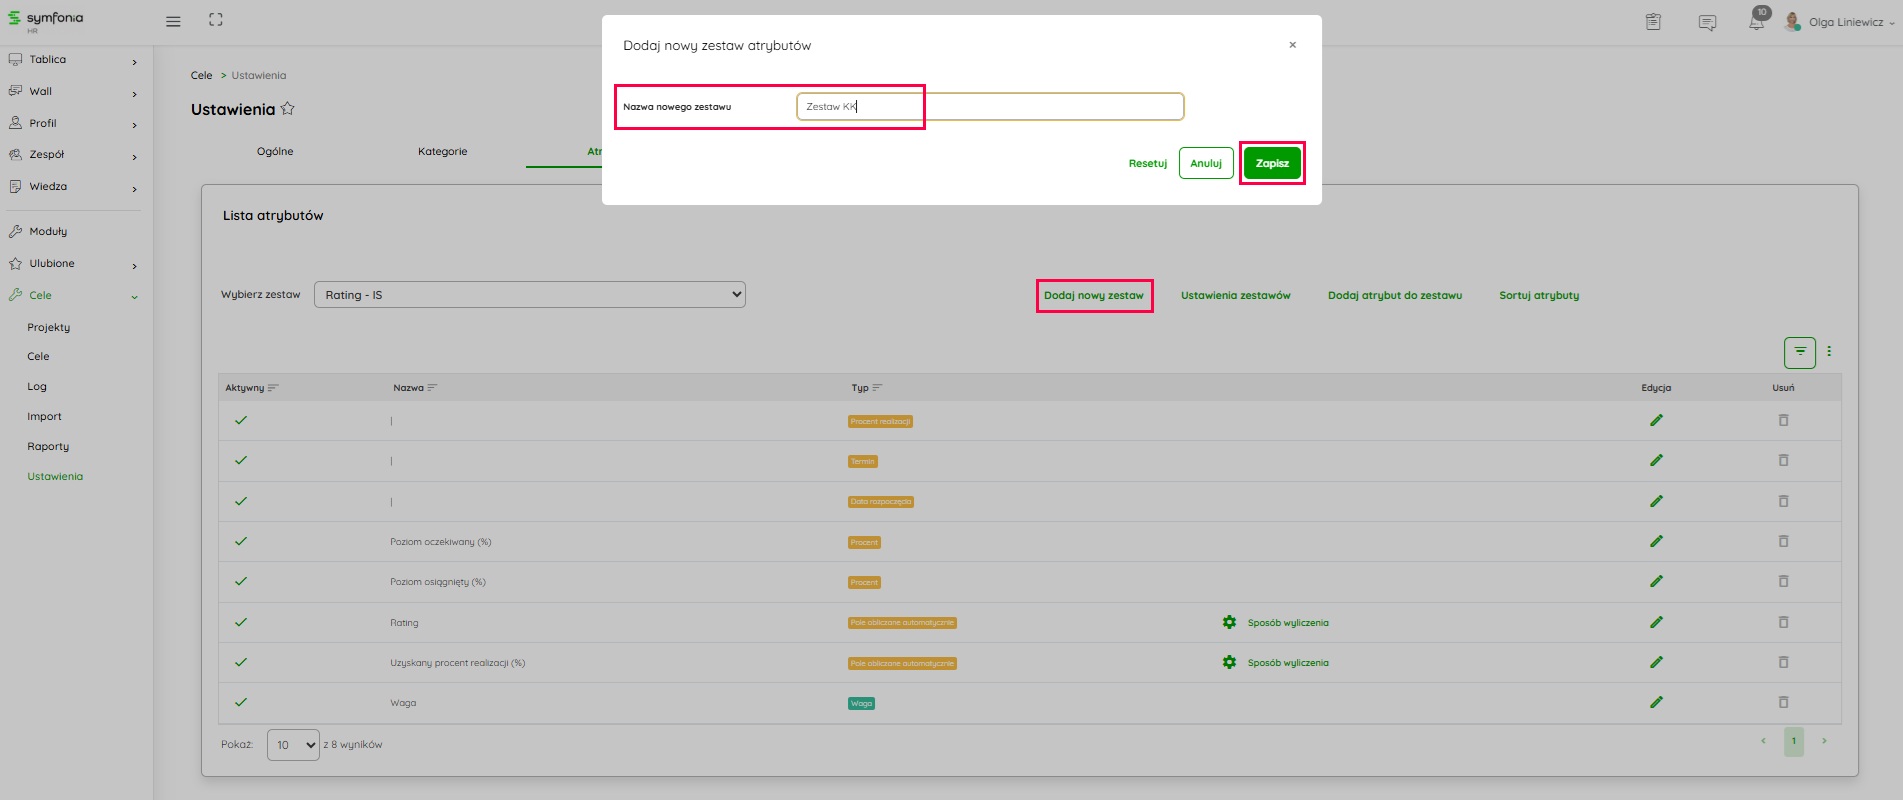Click the Zapisz button

1272,163
